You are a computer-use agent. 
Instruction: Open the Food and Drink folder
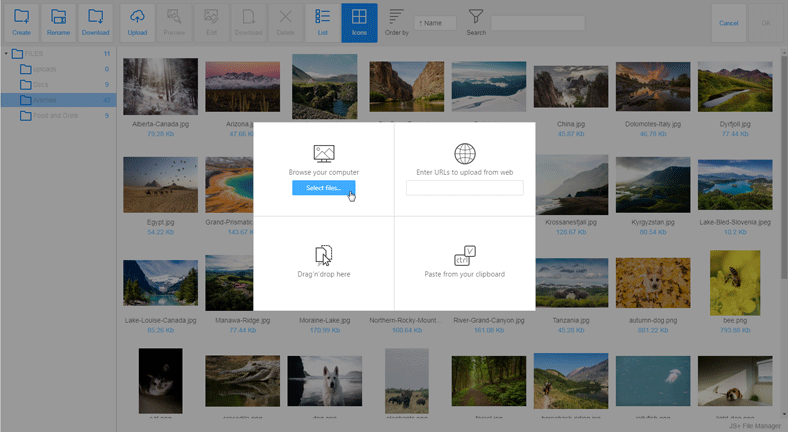[58, 116]
